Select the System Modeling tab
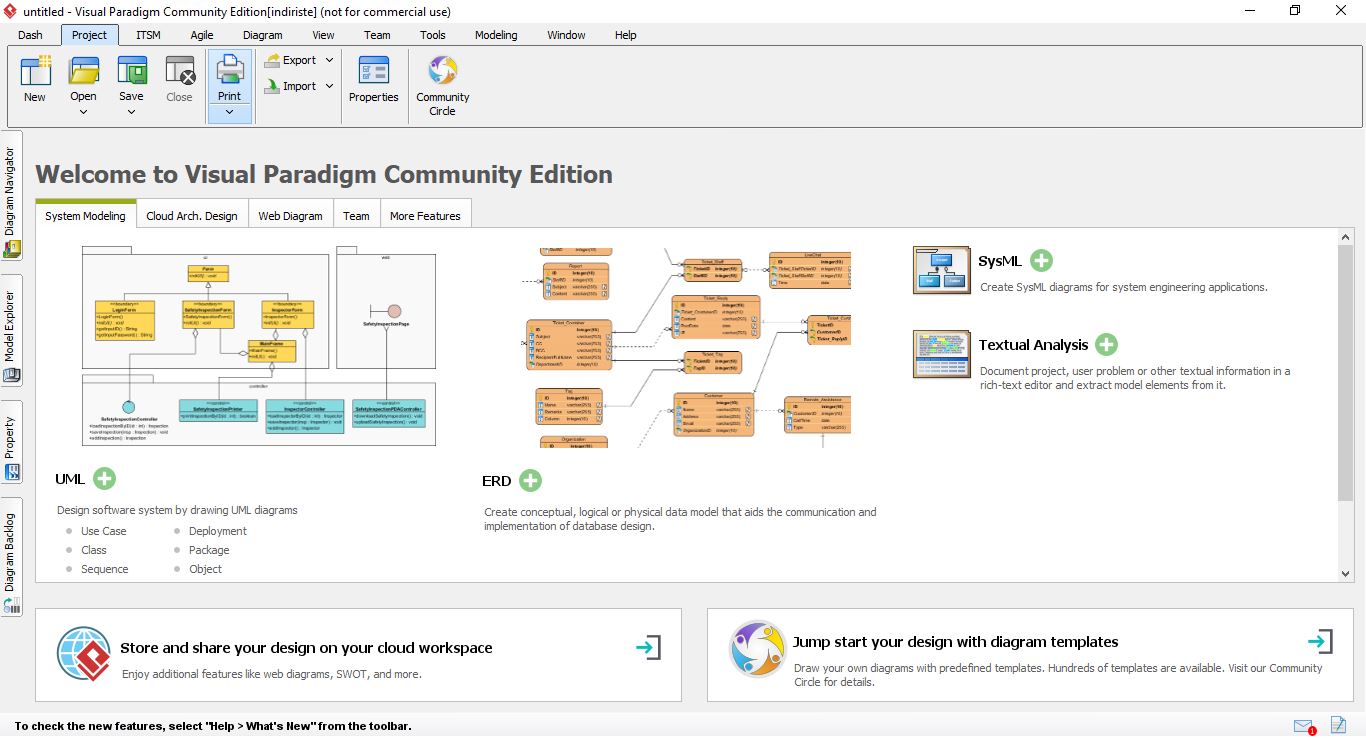 [x=85, y=216]
